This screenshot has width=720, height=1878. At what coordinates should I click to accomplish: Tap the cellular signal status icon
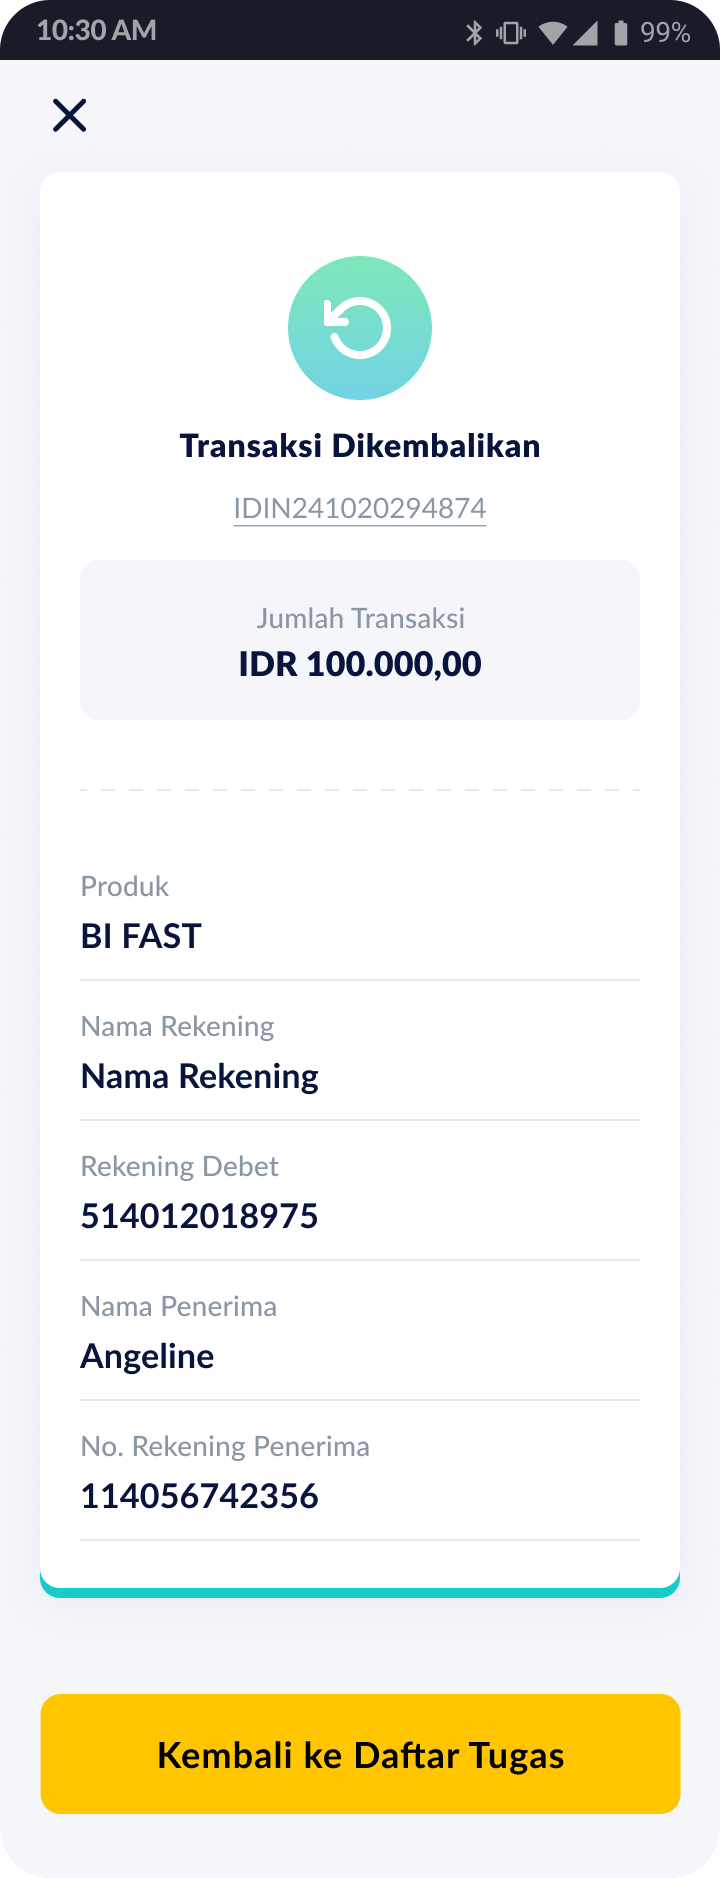tap(585, 34)
